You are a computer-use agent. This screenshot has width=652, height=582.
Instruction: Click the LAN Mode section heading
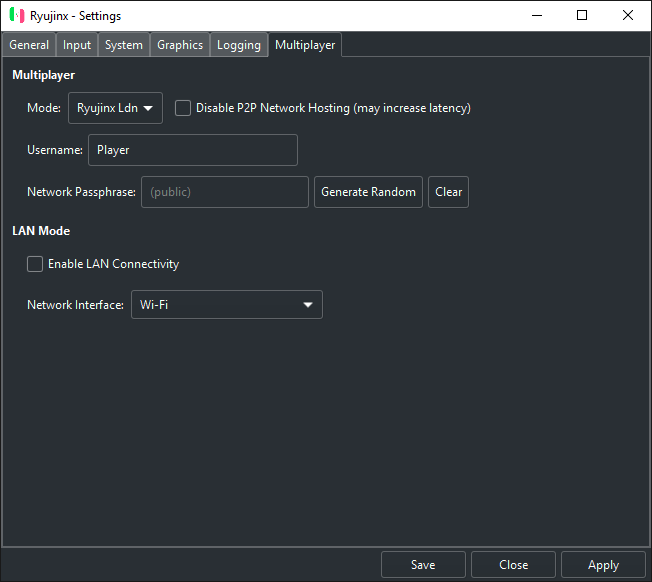tap(41, 231)
